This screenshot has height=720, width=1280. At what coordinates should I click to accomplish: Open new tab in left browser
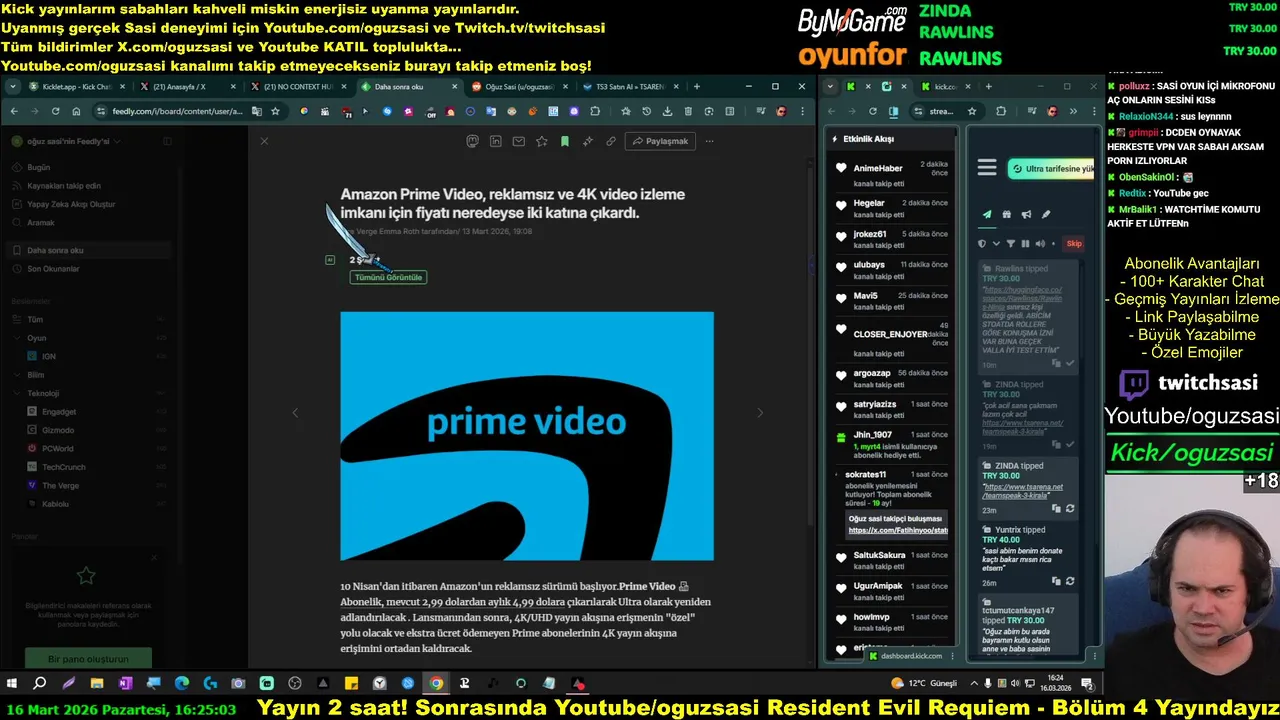pos(697,87)
